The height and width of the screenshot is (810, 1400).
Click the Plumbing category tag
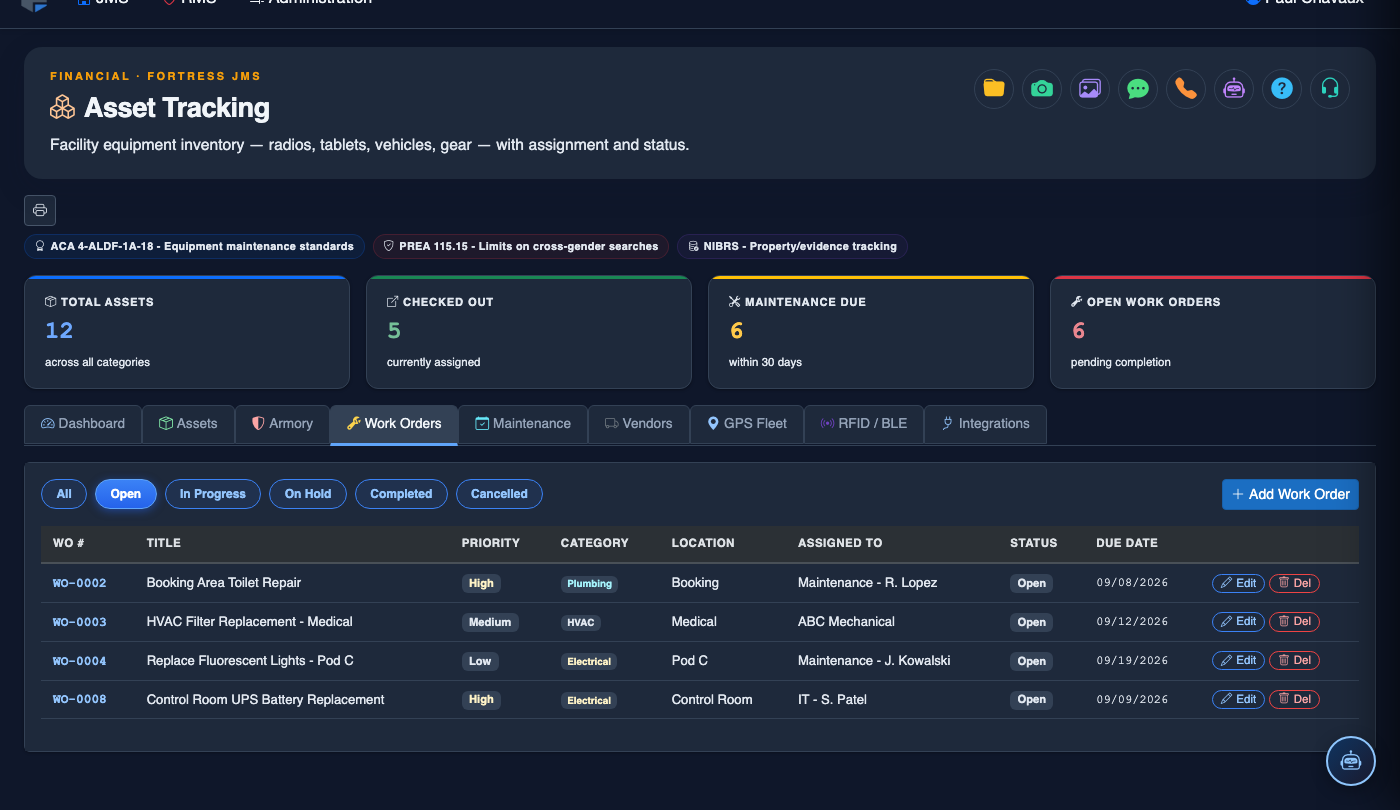590,584
